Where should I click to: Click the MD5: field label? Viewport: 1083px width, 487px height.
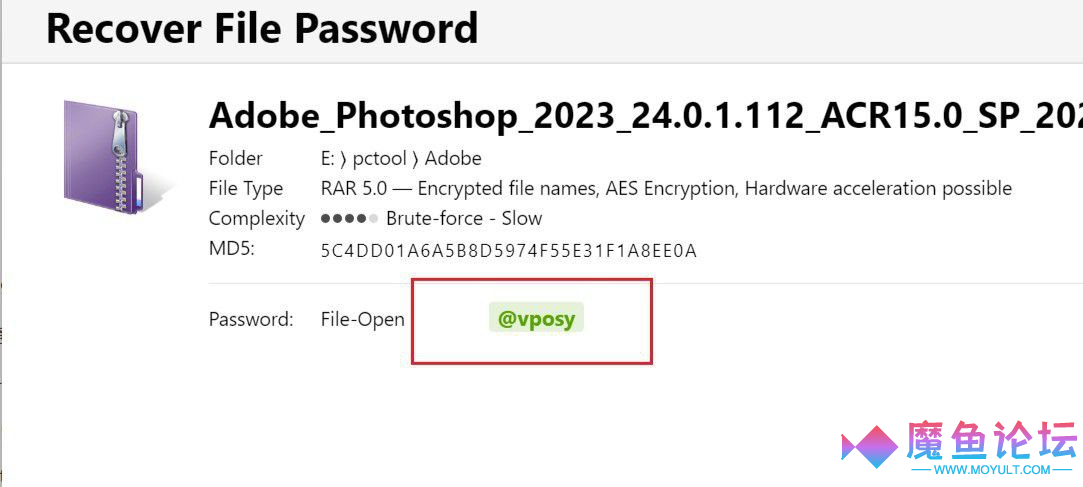pos(232,249)
